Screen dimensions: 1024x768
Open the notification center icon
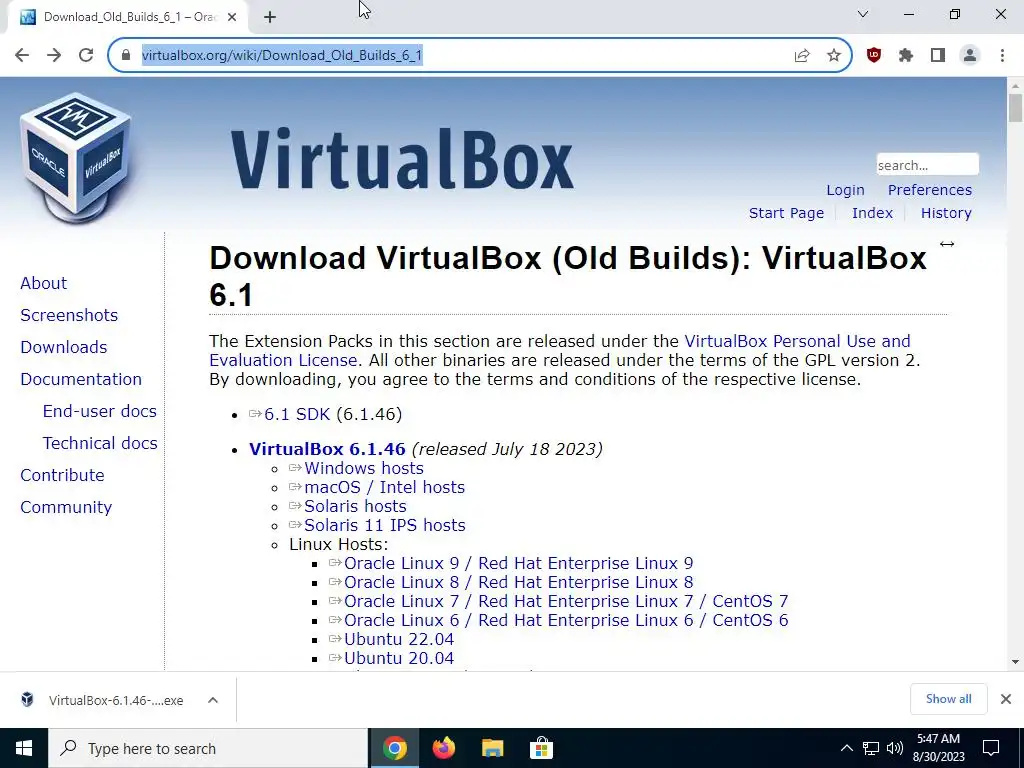[x=991, y=748]
